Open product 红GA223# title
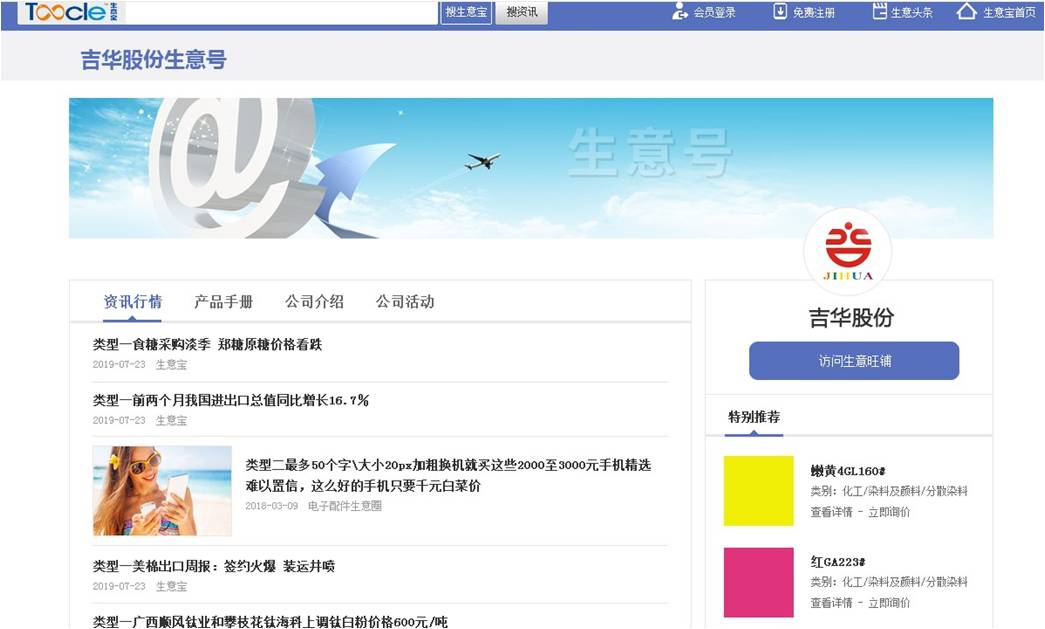The height and width of the screenshot is (629, 1045). (838, 562)
